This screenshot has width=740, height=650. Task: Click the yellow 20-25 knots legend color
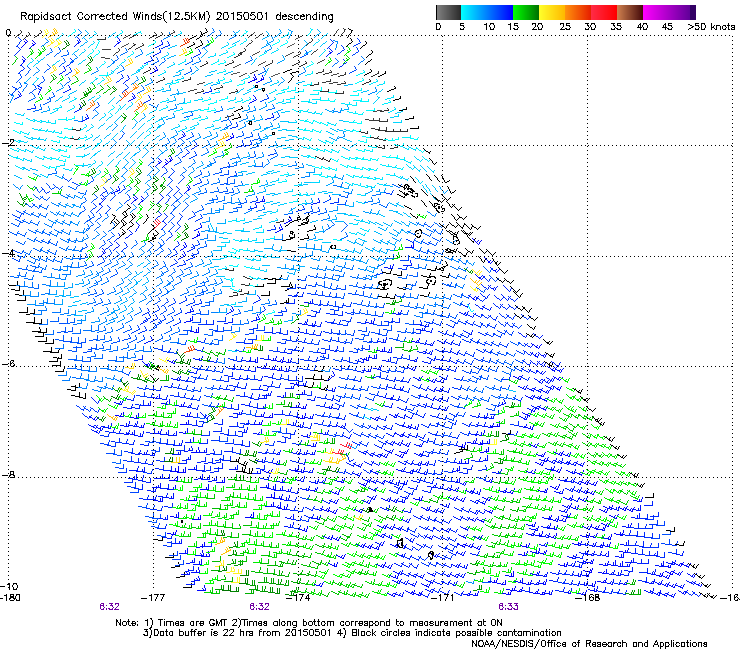tap(552, 12)
